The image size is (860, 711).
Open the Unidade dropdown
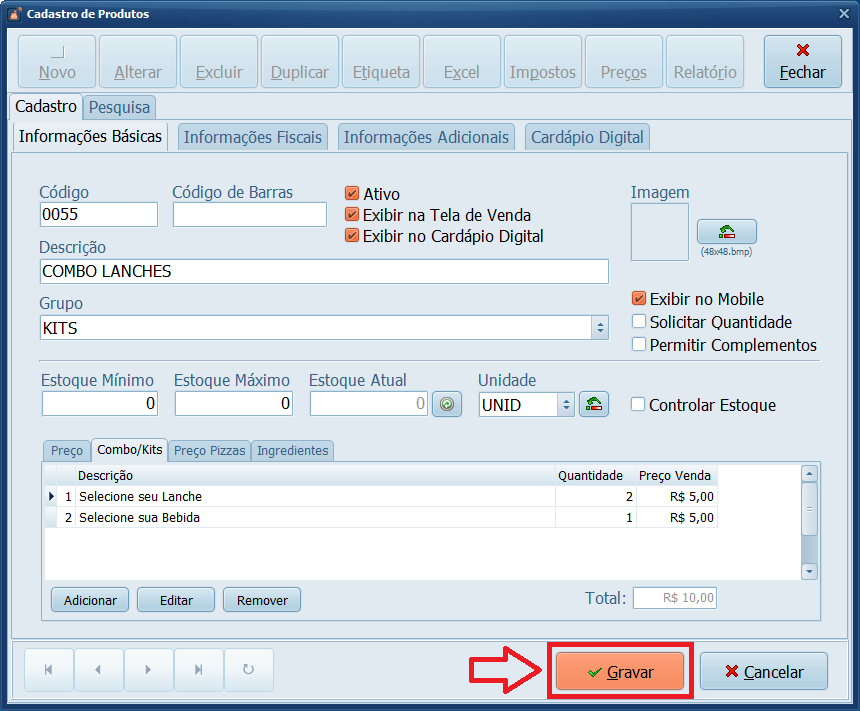pyautogui.click(x=565, y=404)
